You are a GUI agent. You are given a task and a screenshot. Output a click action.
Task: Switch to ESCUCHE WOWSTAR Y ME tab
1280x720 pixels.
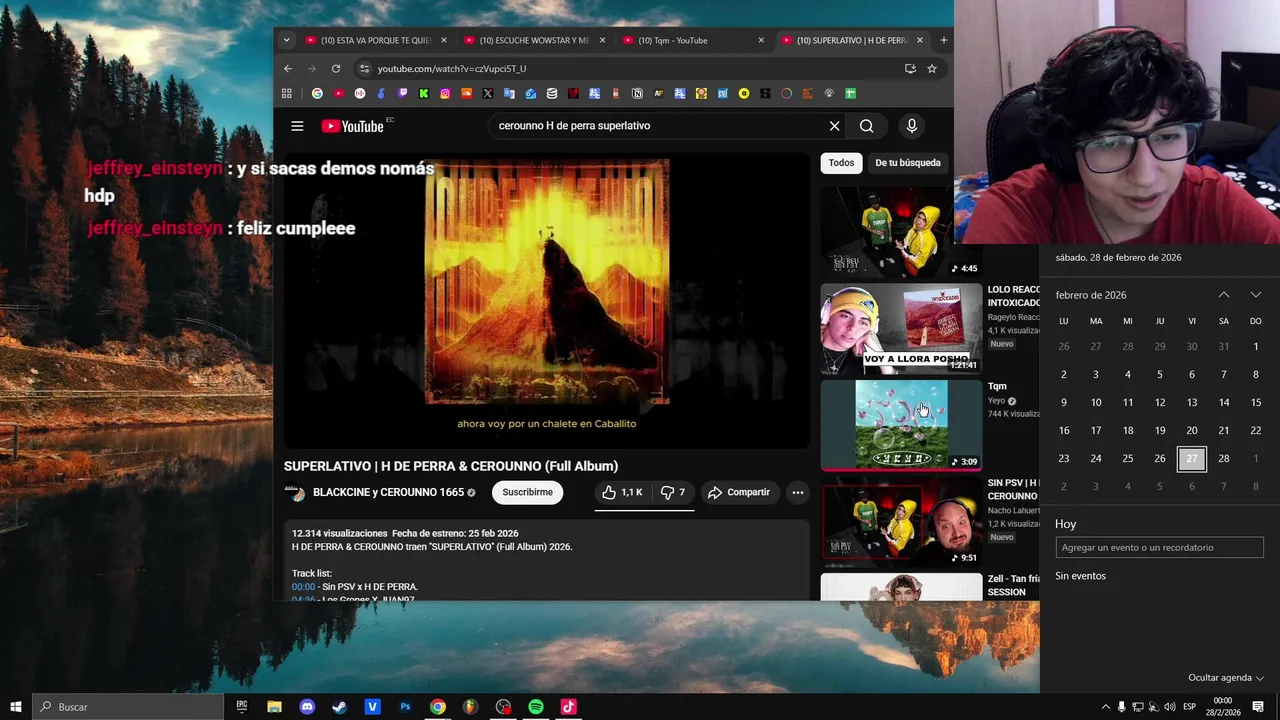tap(533, 41)
